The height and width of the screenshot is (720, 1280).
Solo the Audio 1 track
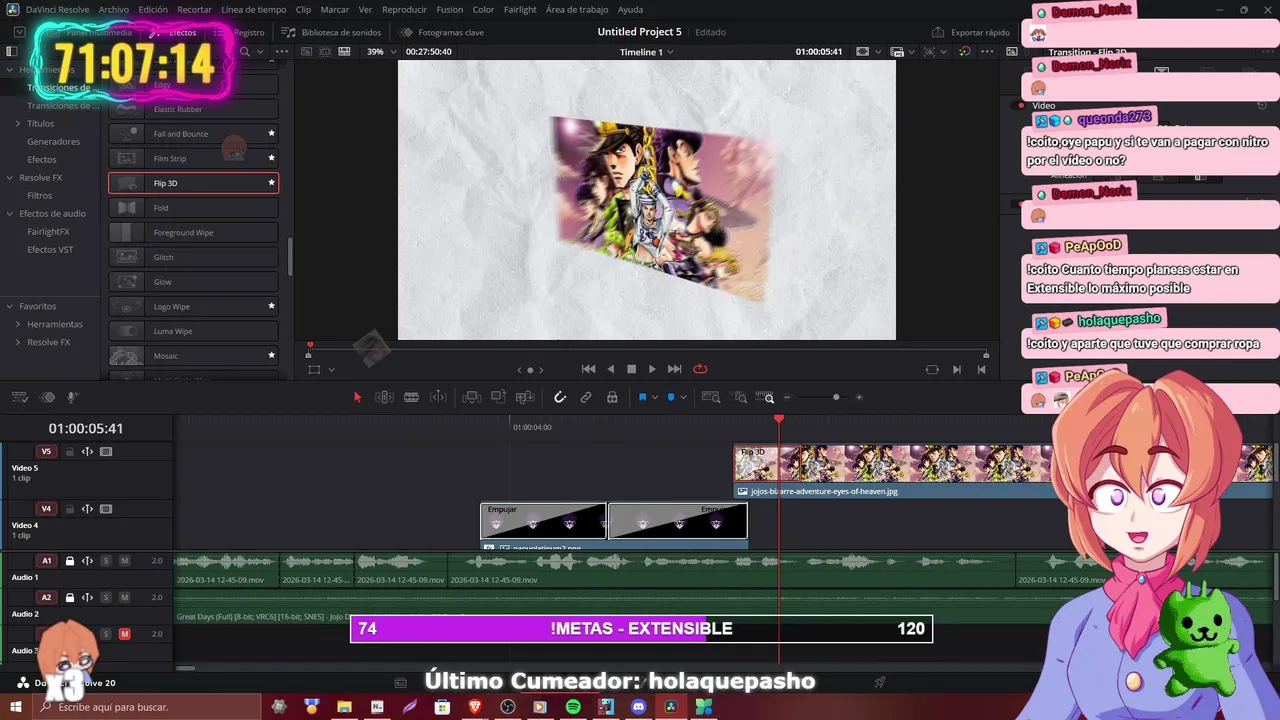(106, 561)
